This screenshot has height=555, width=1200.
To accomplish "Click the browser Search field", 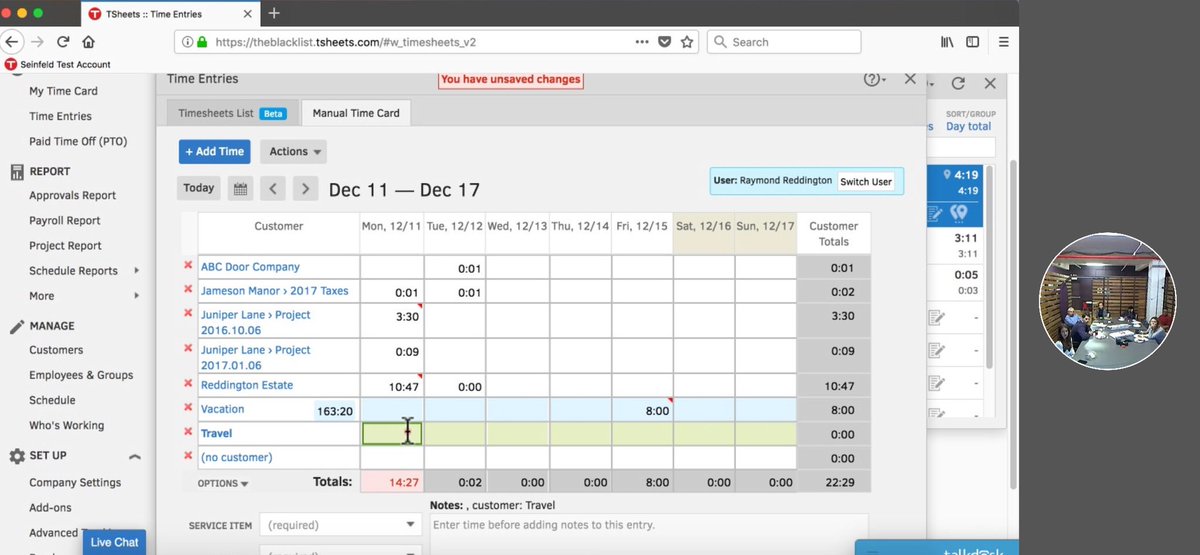I will coord(784,42).
